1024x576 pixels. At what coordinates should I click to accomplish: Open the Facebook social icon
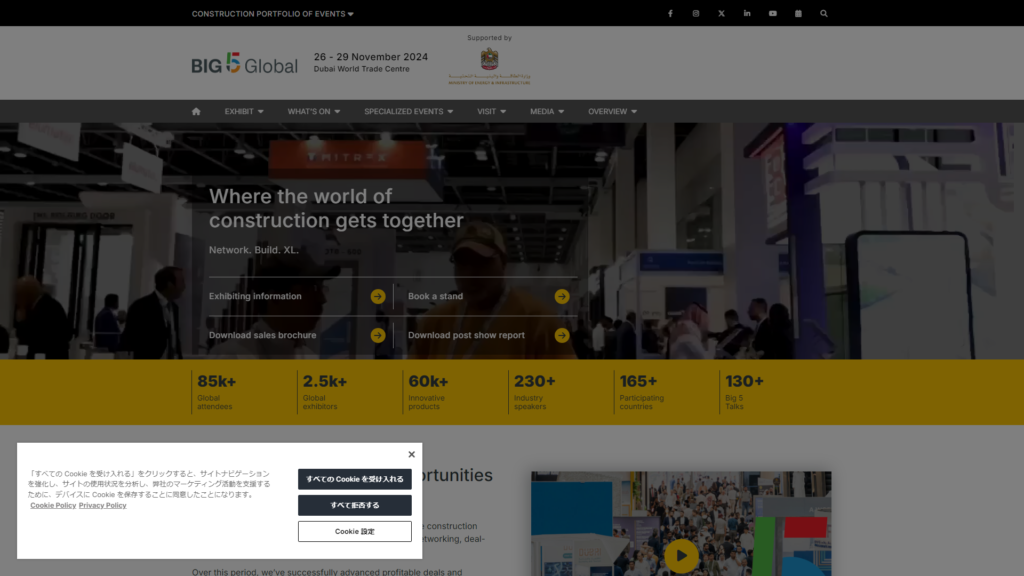[x=670, y=13]
